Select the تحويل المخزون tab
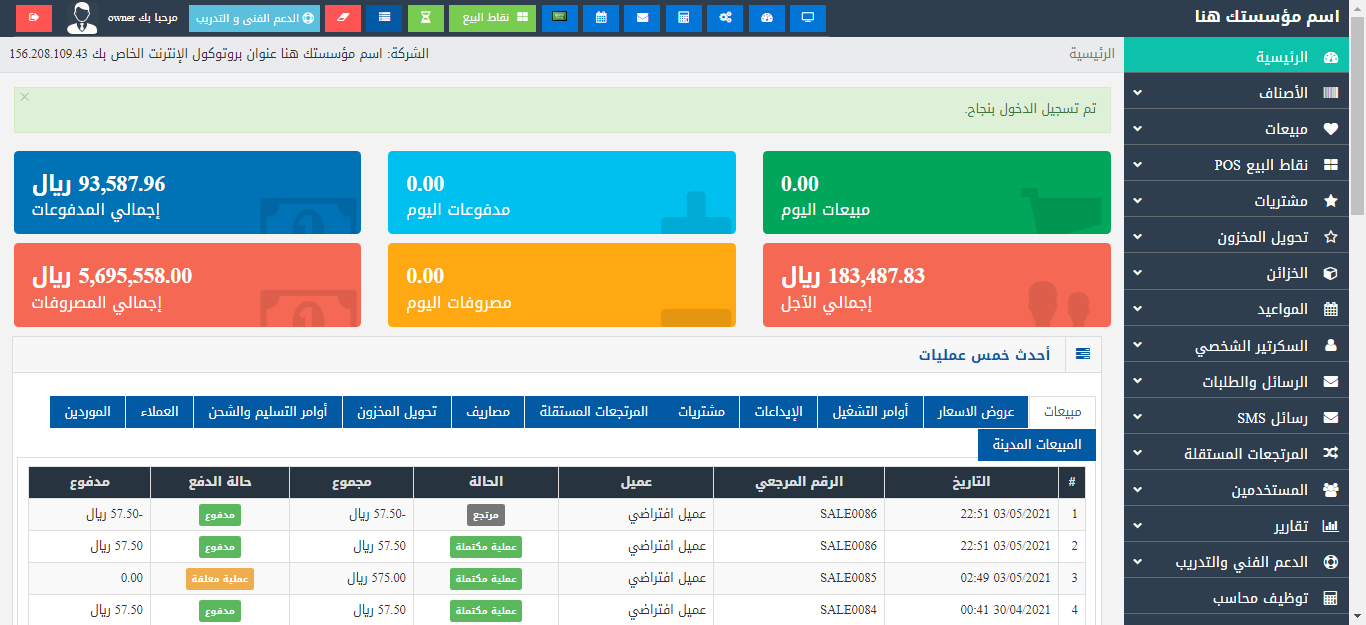The width and height of the screenshot is (1366, 625). pos(397,412)
